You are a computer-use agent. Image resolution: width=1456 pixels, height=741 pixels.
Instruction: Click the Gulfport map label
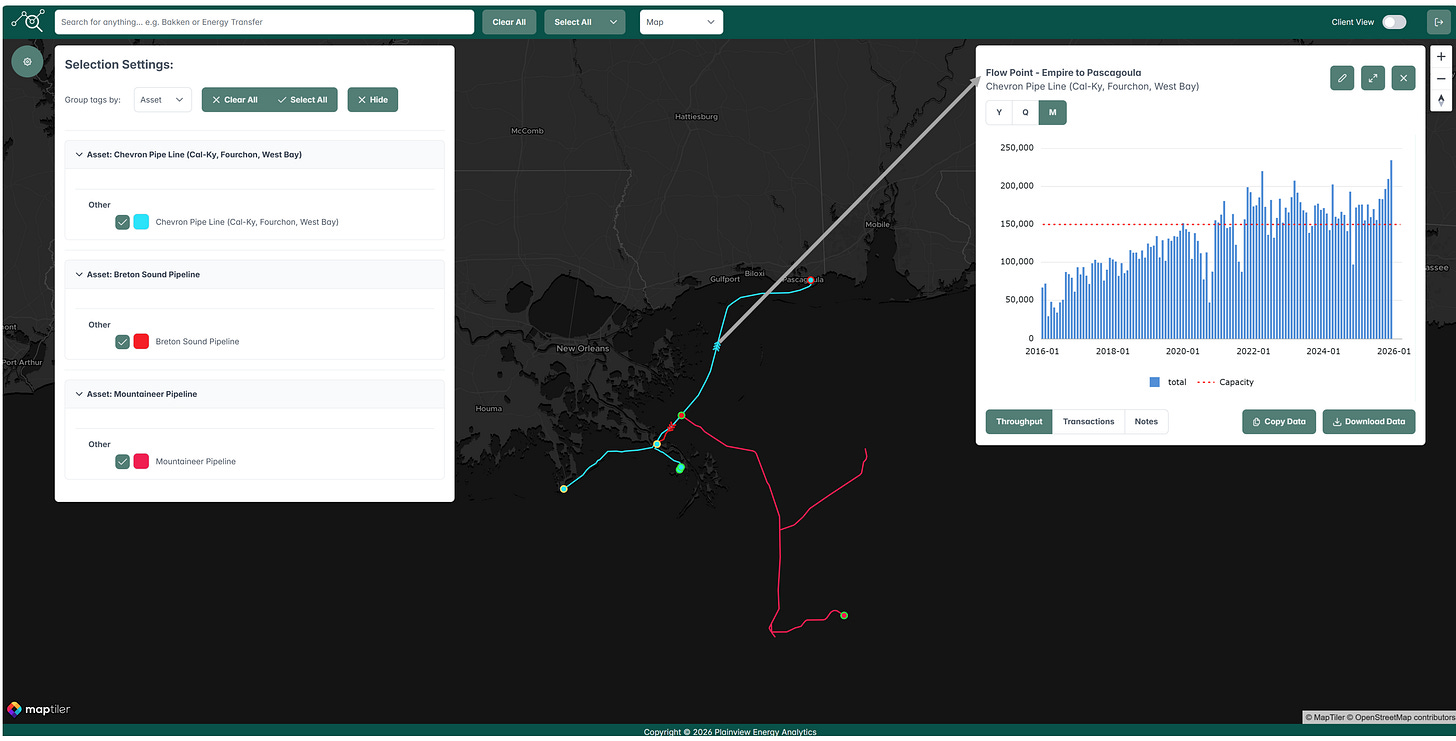click(x=724, y=279)
